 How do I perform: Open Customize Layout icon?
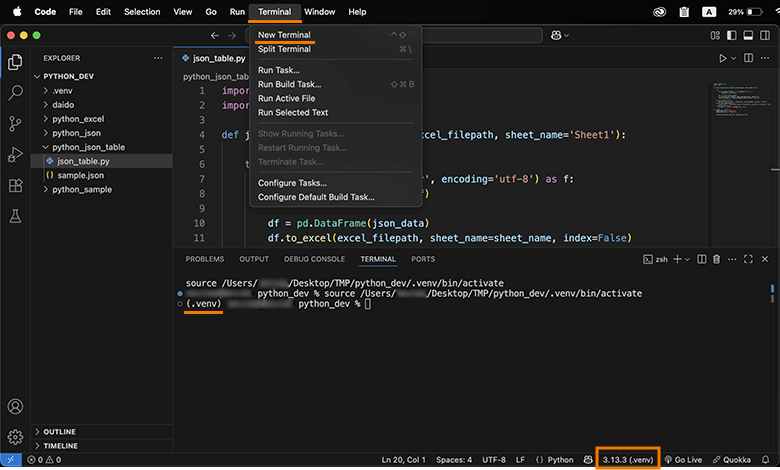coord(715,35)
